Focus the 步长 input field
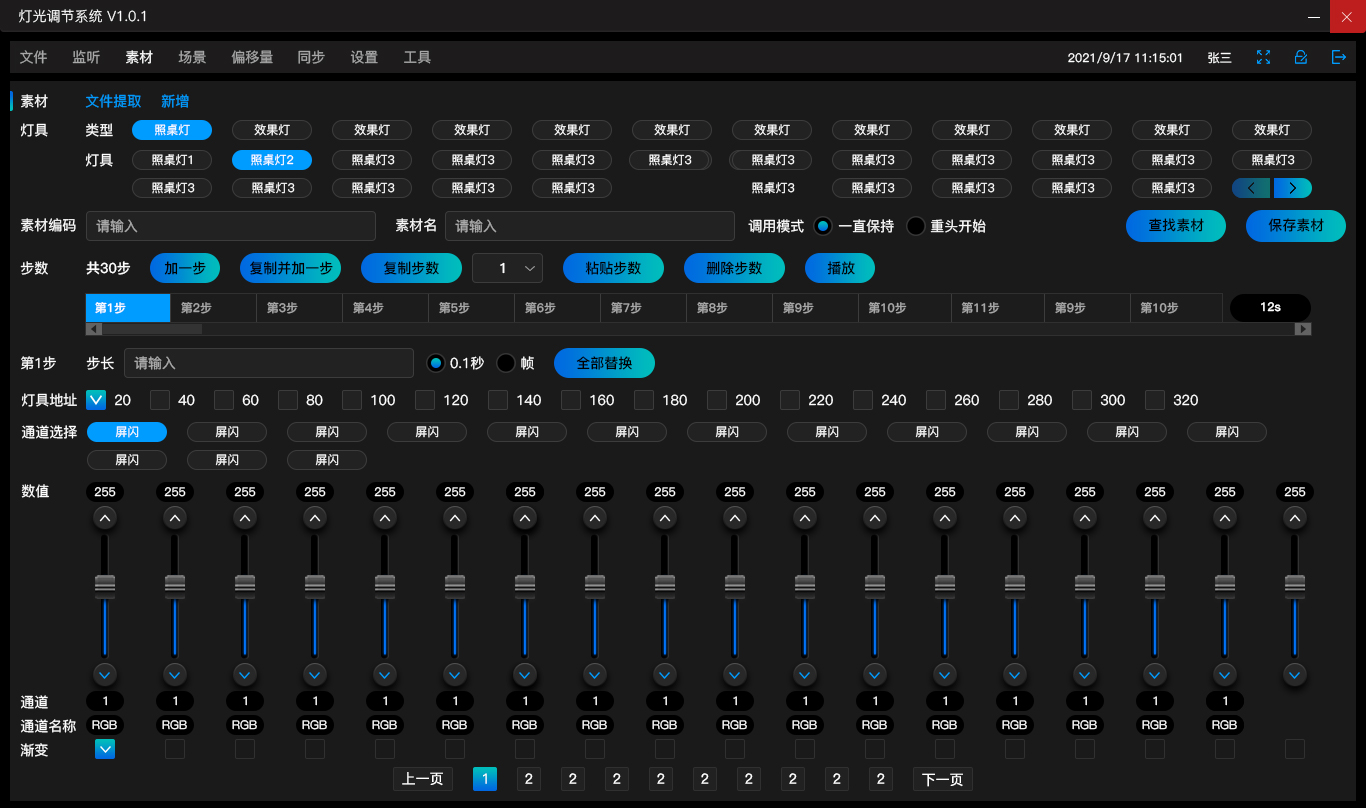Screen dimensions: 1366x808 pyautogui.click(x=269, y=363)
